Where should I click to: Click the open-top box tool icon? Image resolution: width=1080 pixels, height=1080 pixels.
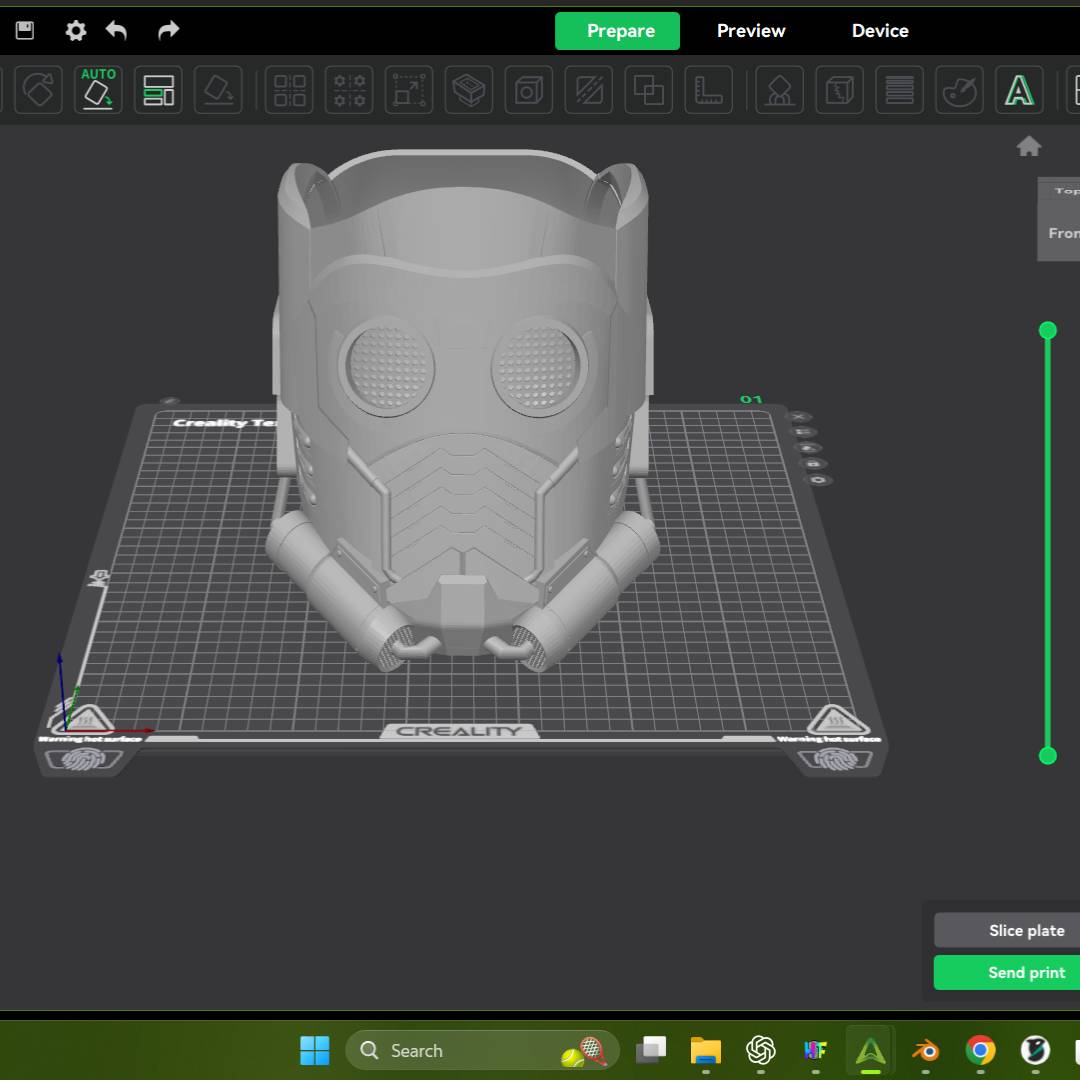(469, 90)
